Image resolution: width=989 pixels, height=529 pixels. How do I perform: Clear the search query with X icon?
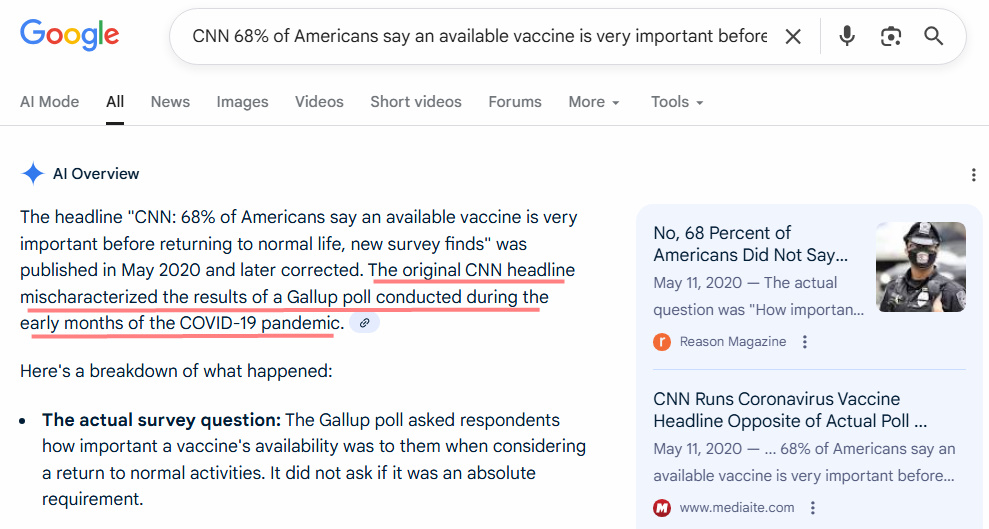(793, 37)
